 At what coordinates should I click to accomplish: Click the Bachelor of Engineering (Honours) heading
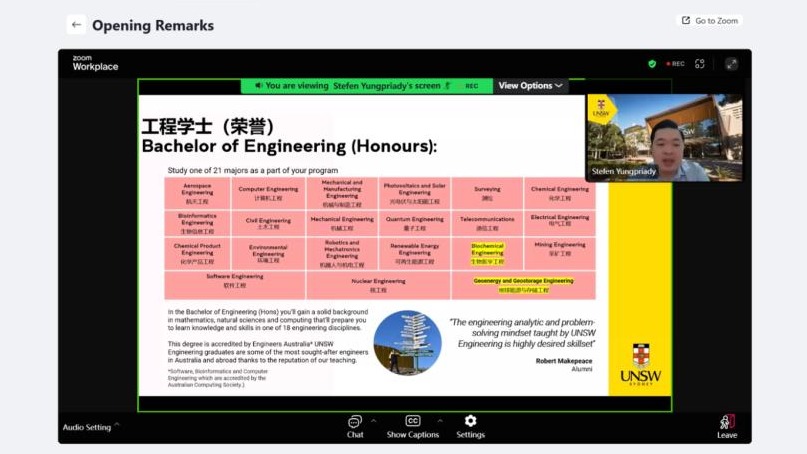tap(289, 146)
